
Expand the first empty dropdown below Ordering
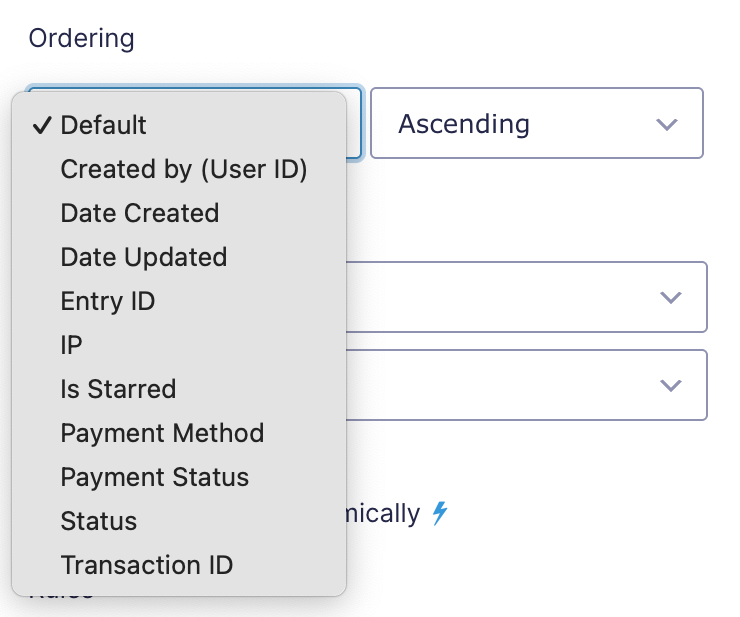tap(526, 297)
